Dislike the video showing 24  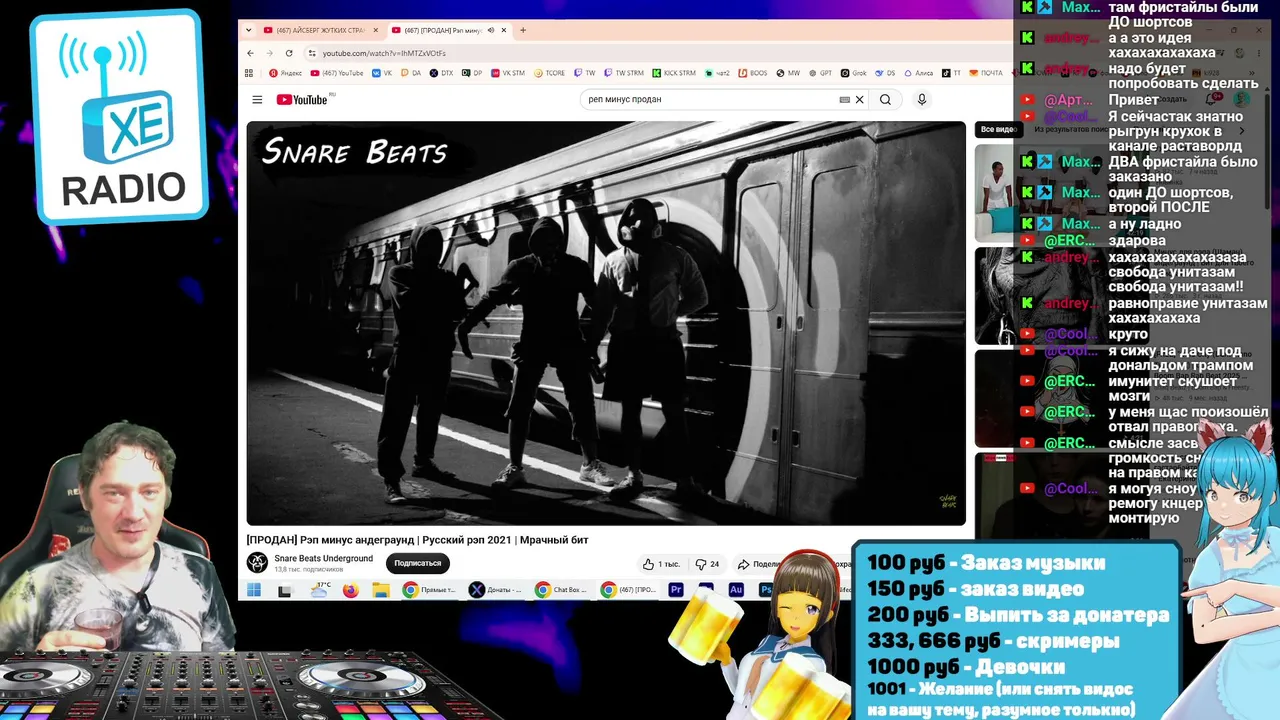707,564
